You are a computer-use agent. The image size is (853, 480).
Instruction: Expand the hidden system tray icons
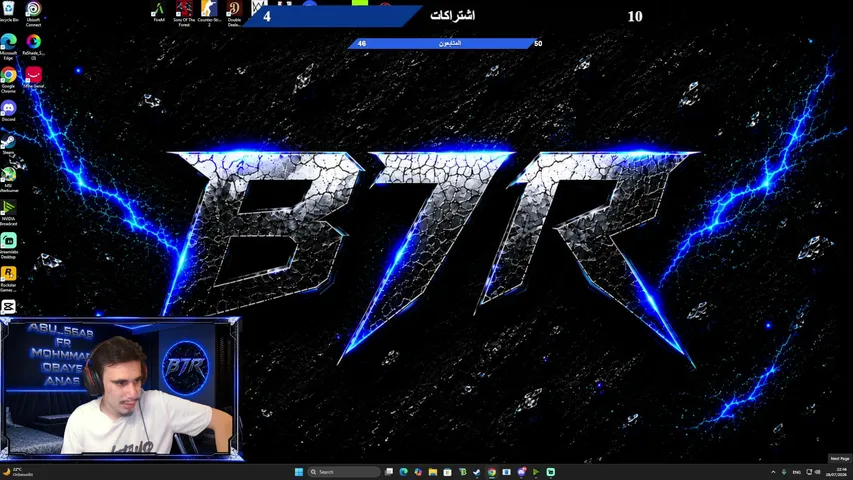tap(773, 472)
